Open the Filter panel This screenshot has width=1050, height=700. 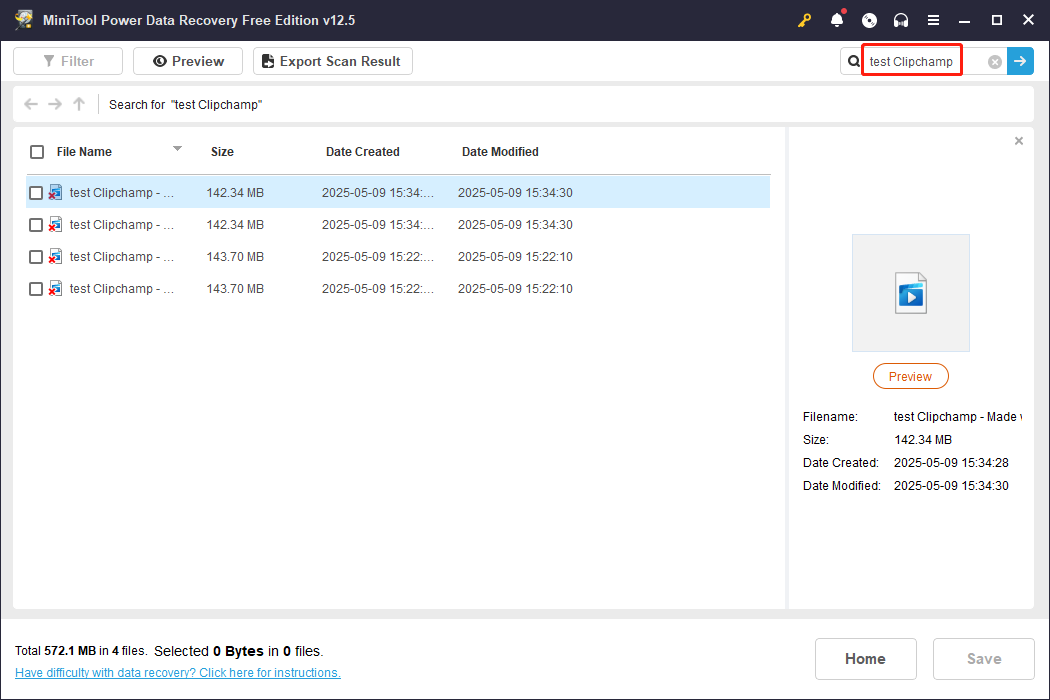point(67,61)
